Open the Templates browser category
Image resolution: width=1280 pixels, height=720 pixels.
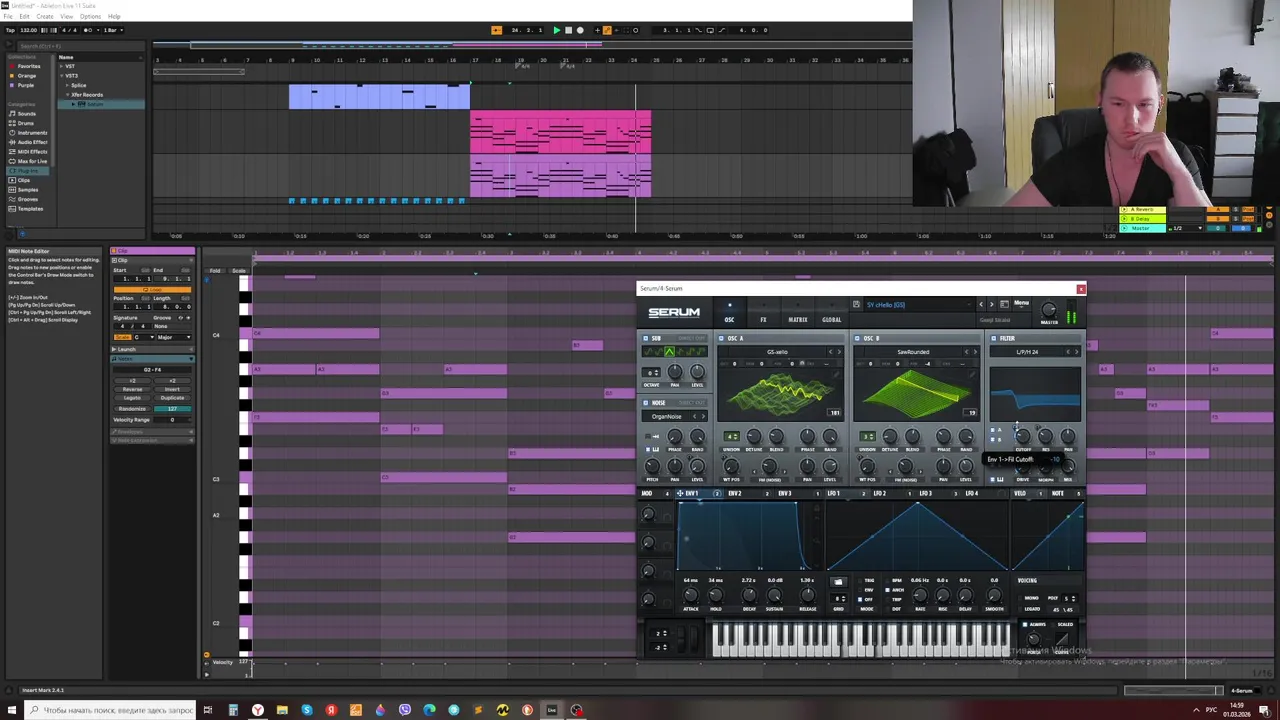[30, 209]
